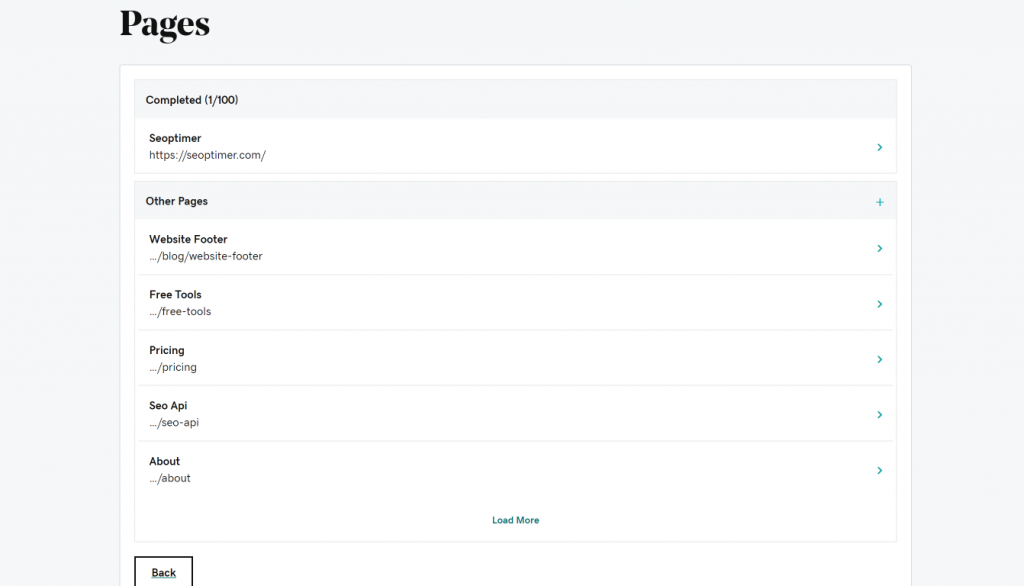Image resolution: width=1024 pixels, height=586 pixels.
Task: Click the chevron on the Pricing row
Action: click(x=879, y=359)
